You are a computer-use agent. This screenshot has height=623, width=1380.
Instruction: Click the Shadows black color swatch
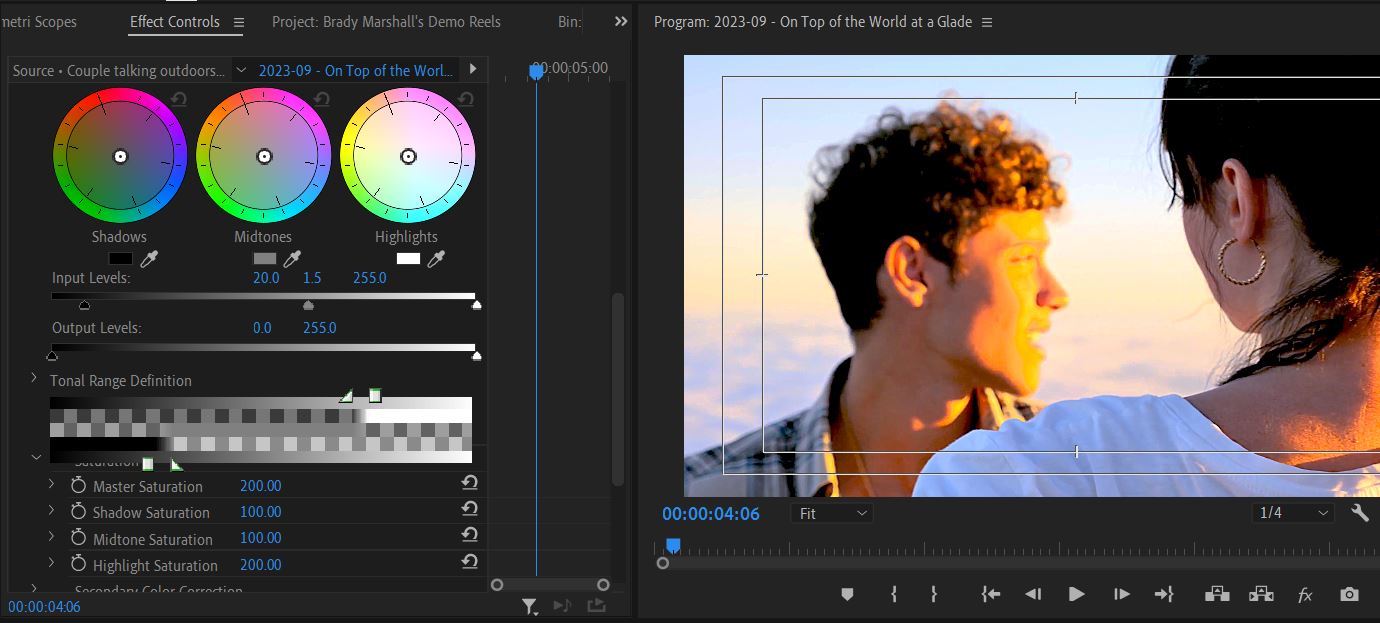pyautogui.click(x=121, y=258)
